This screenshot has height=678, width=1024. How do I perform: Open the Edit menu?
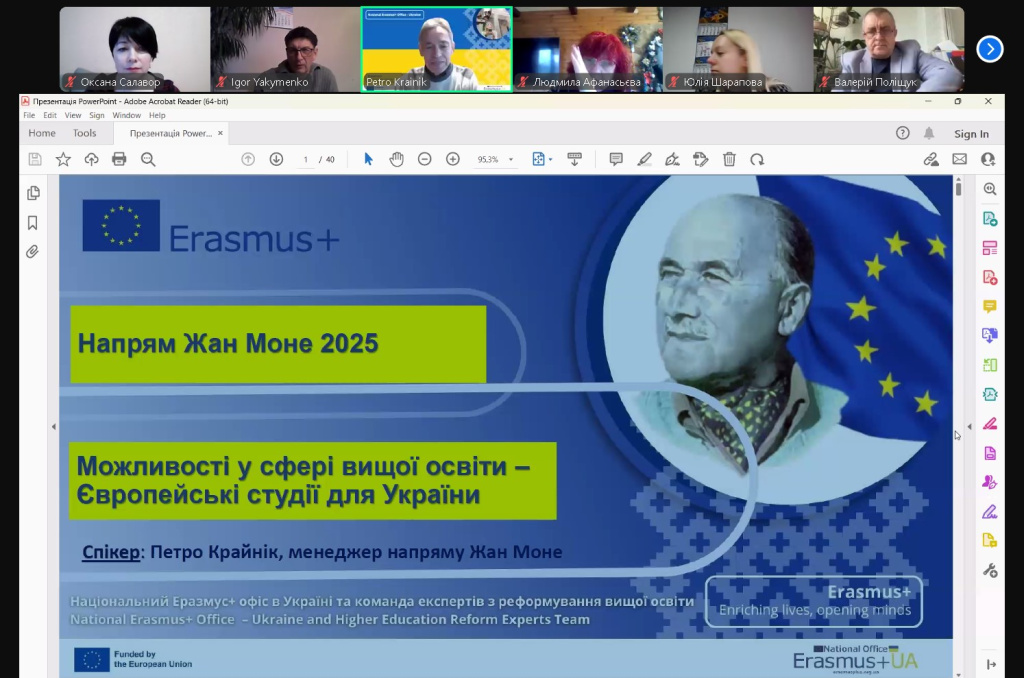point(50,115)
